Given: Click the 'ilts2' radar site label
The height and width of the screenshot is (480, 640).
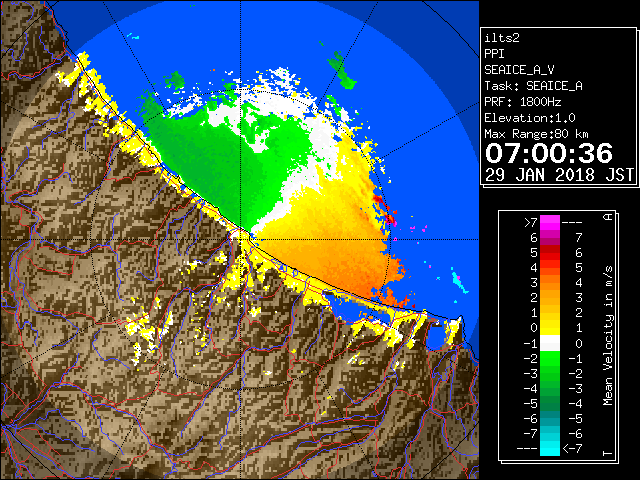Looking at the screenshot, I should (502, 38).
